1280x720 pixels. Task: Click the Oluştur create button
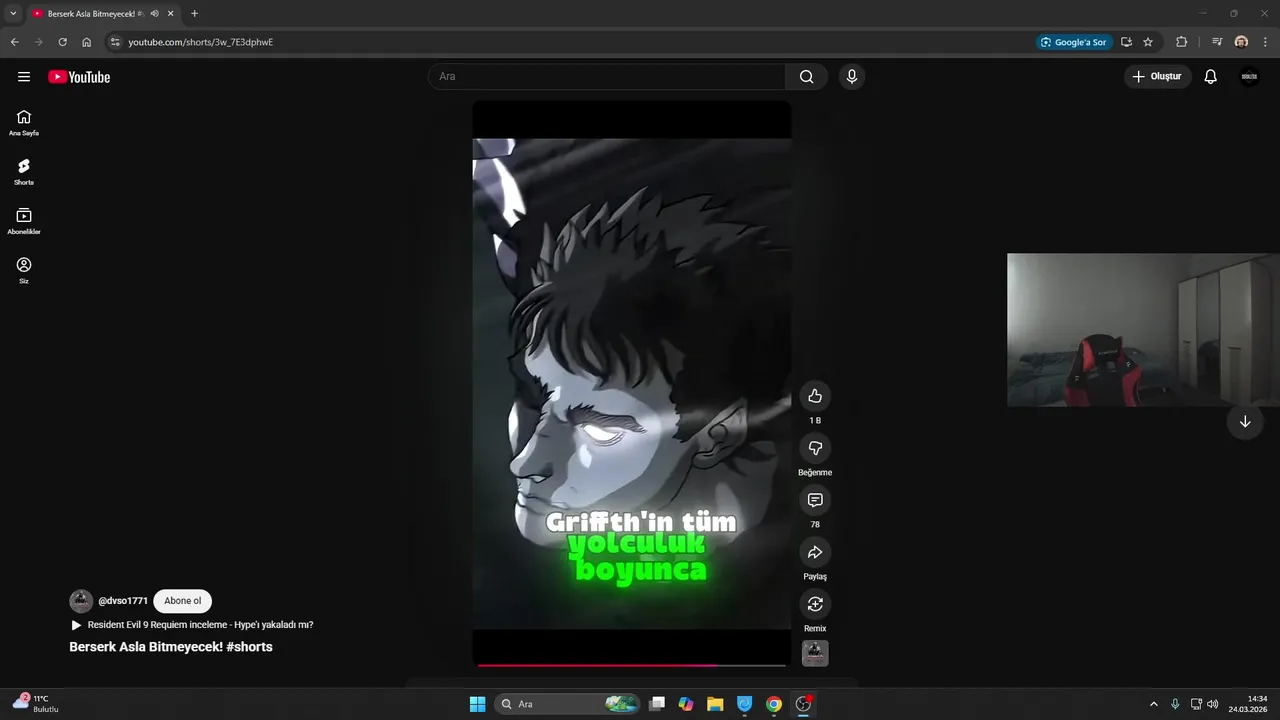click(x=1157, y=77)
